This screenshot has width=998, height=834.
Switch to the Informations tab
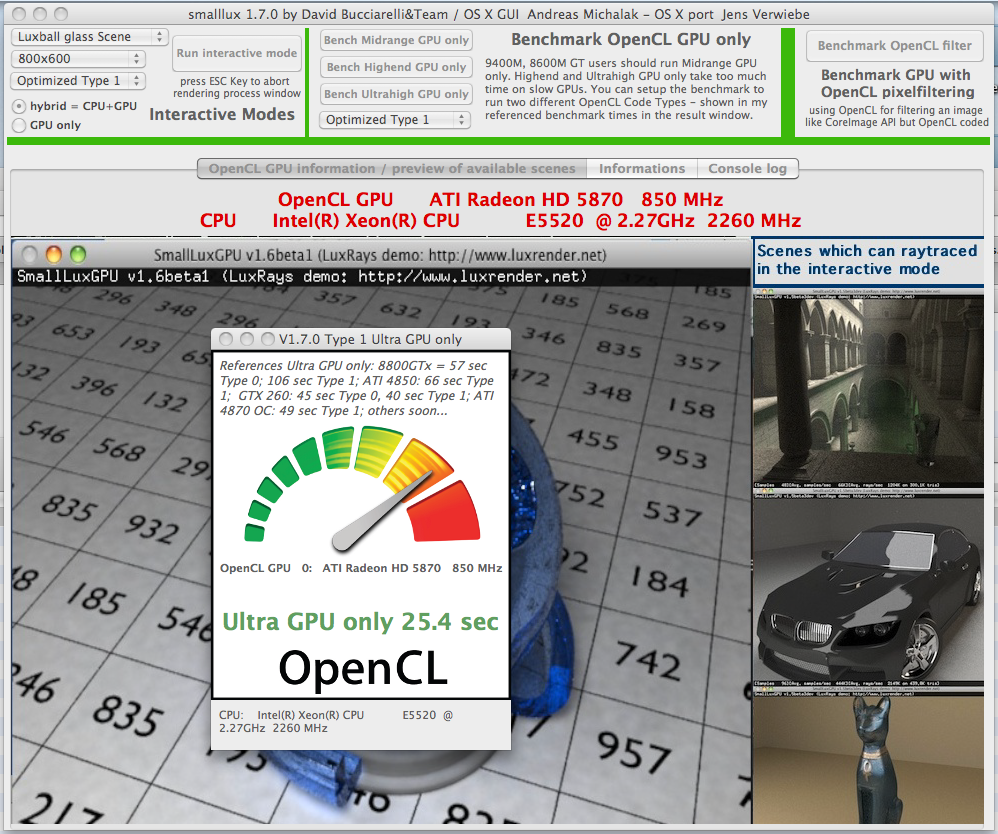tap(642, 169)
